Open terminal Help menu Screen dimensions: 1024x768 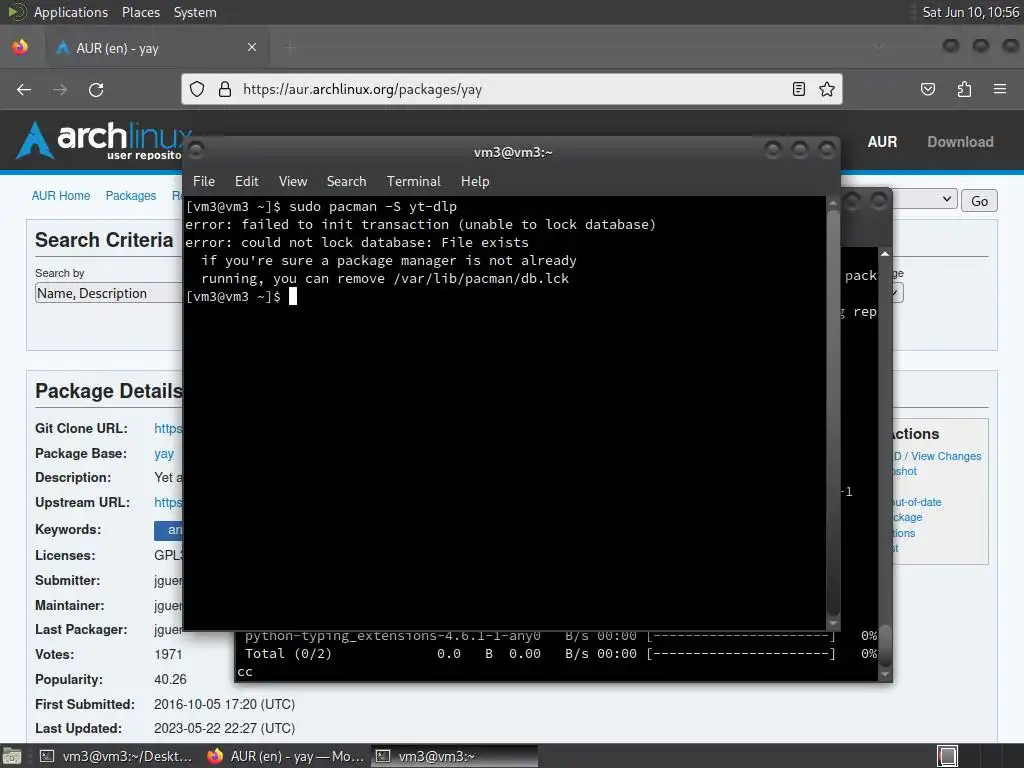(x=475, y=182)
